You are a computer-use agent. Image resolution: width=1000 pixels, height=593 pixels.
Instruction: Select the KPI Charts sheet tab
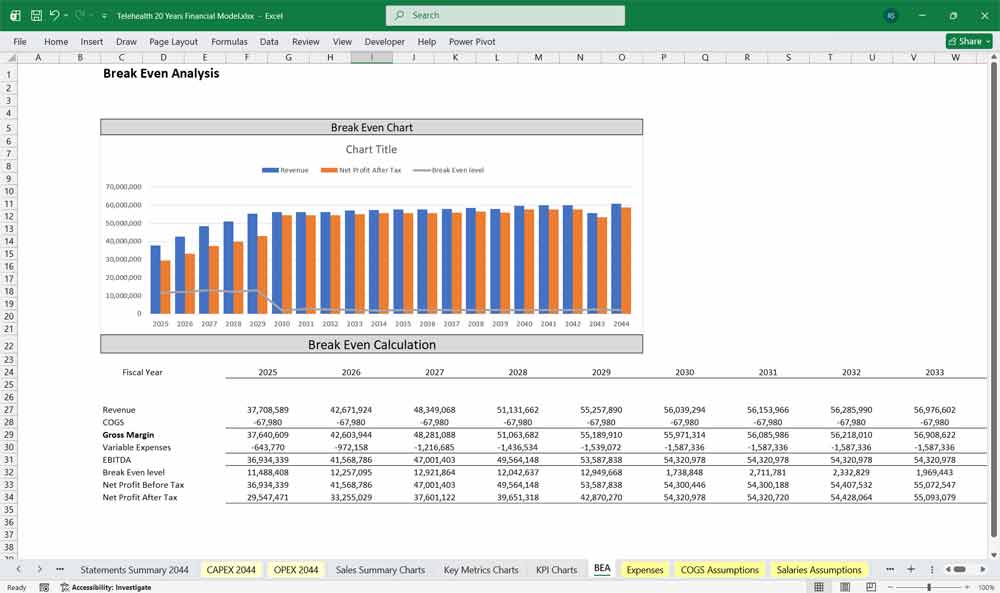[556, 568]
